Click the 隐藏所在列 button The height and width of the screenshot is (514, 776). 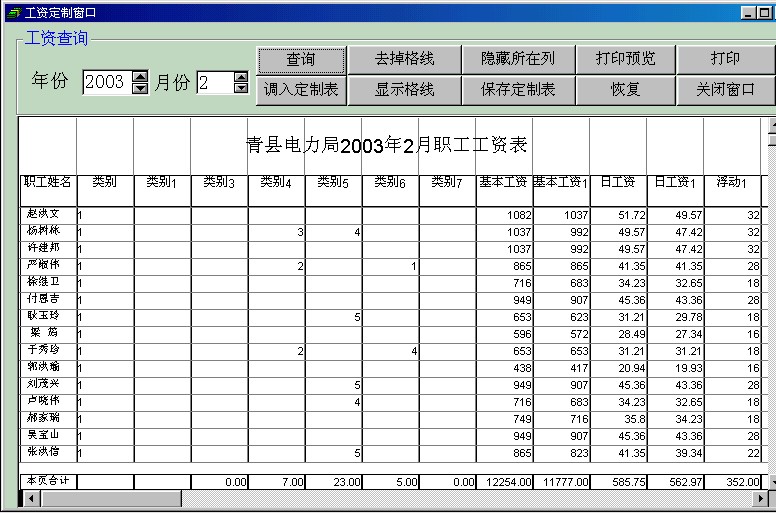[518, 60]
